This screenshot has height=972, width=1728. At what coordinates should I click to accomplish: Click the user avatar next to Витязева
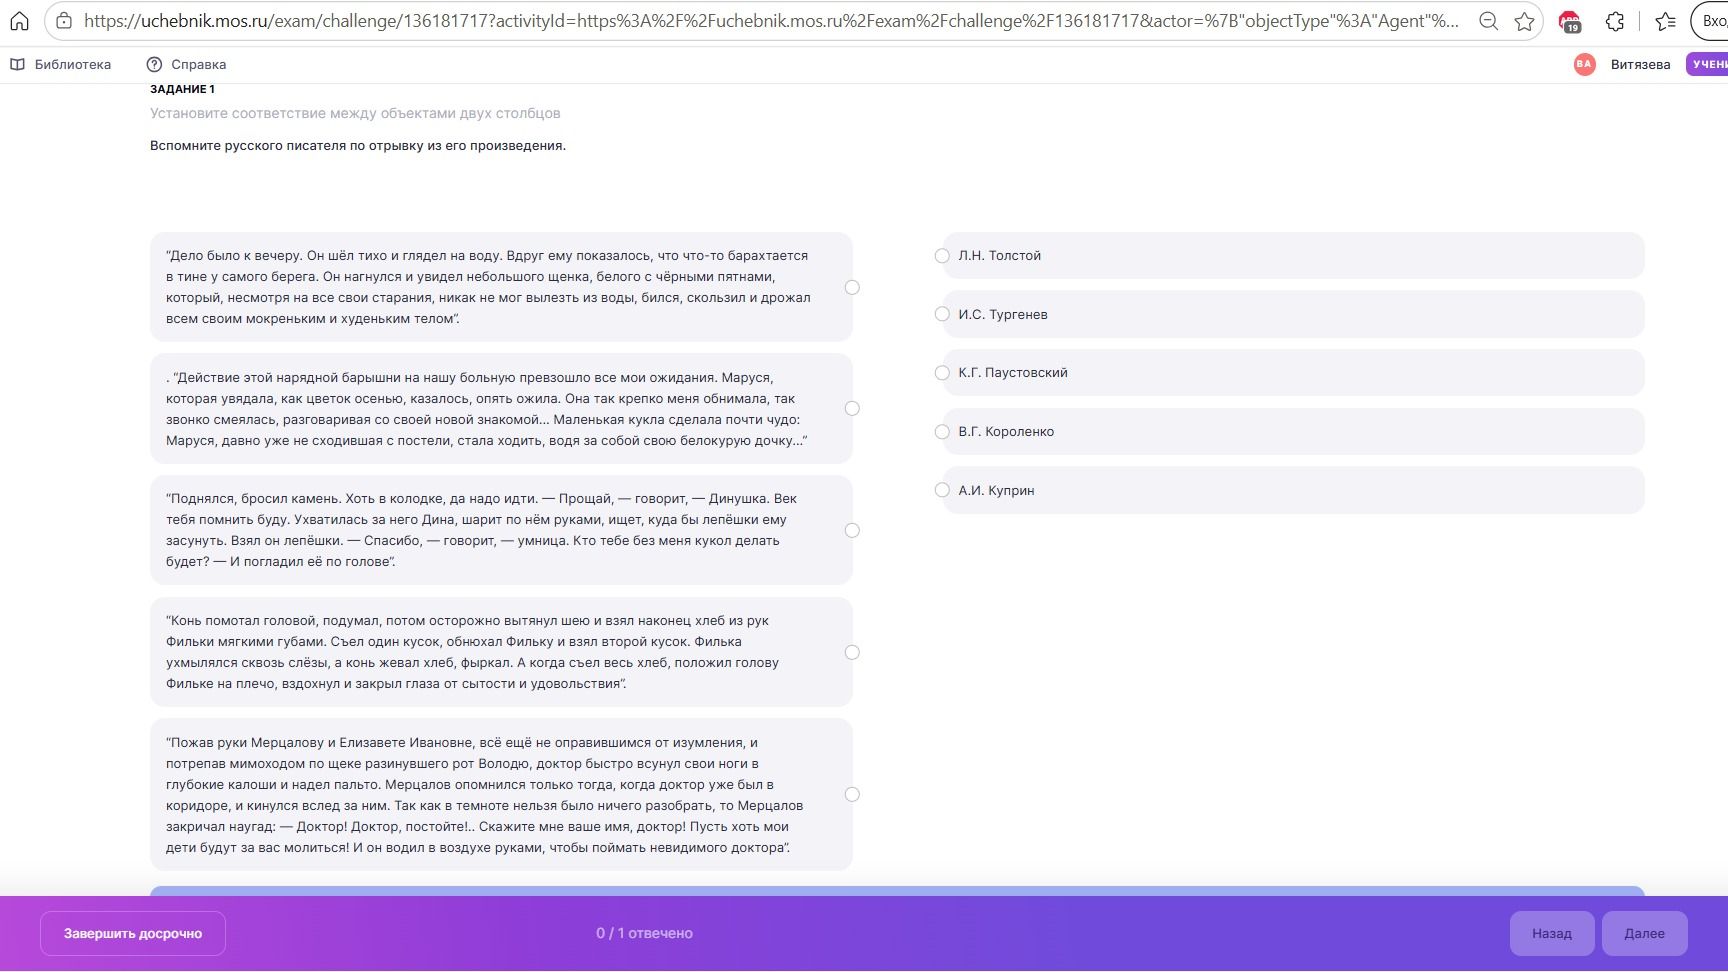1584,64
